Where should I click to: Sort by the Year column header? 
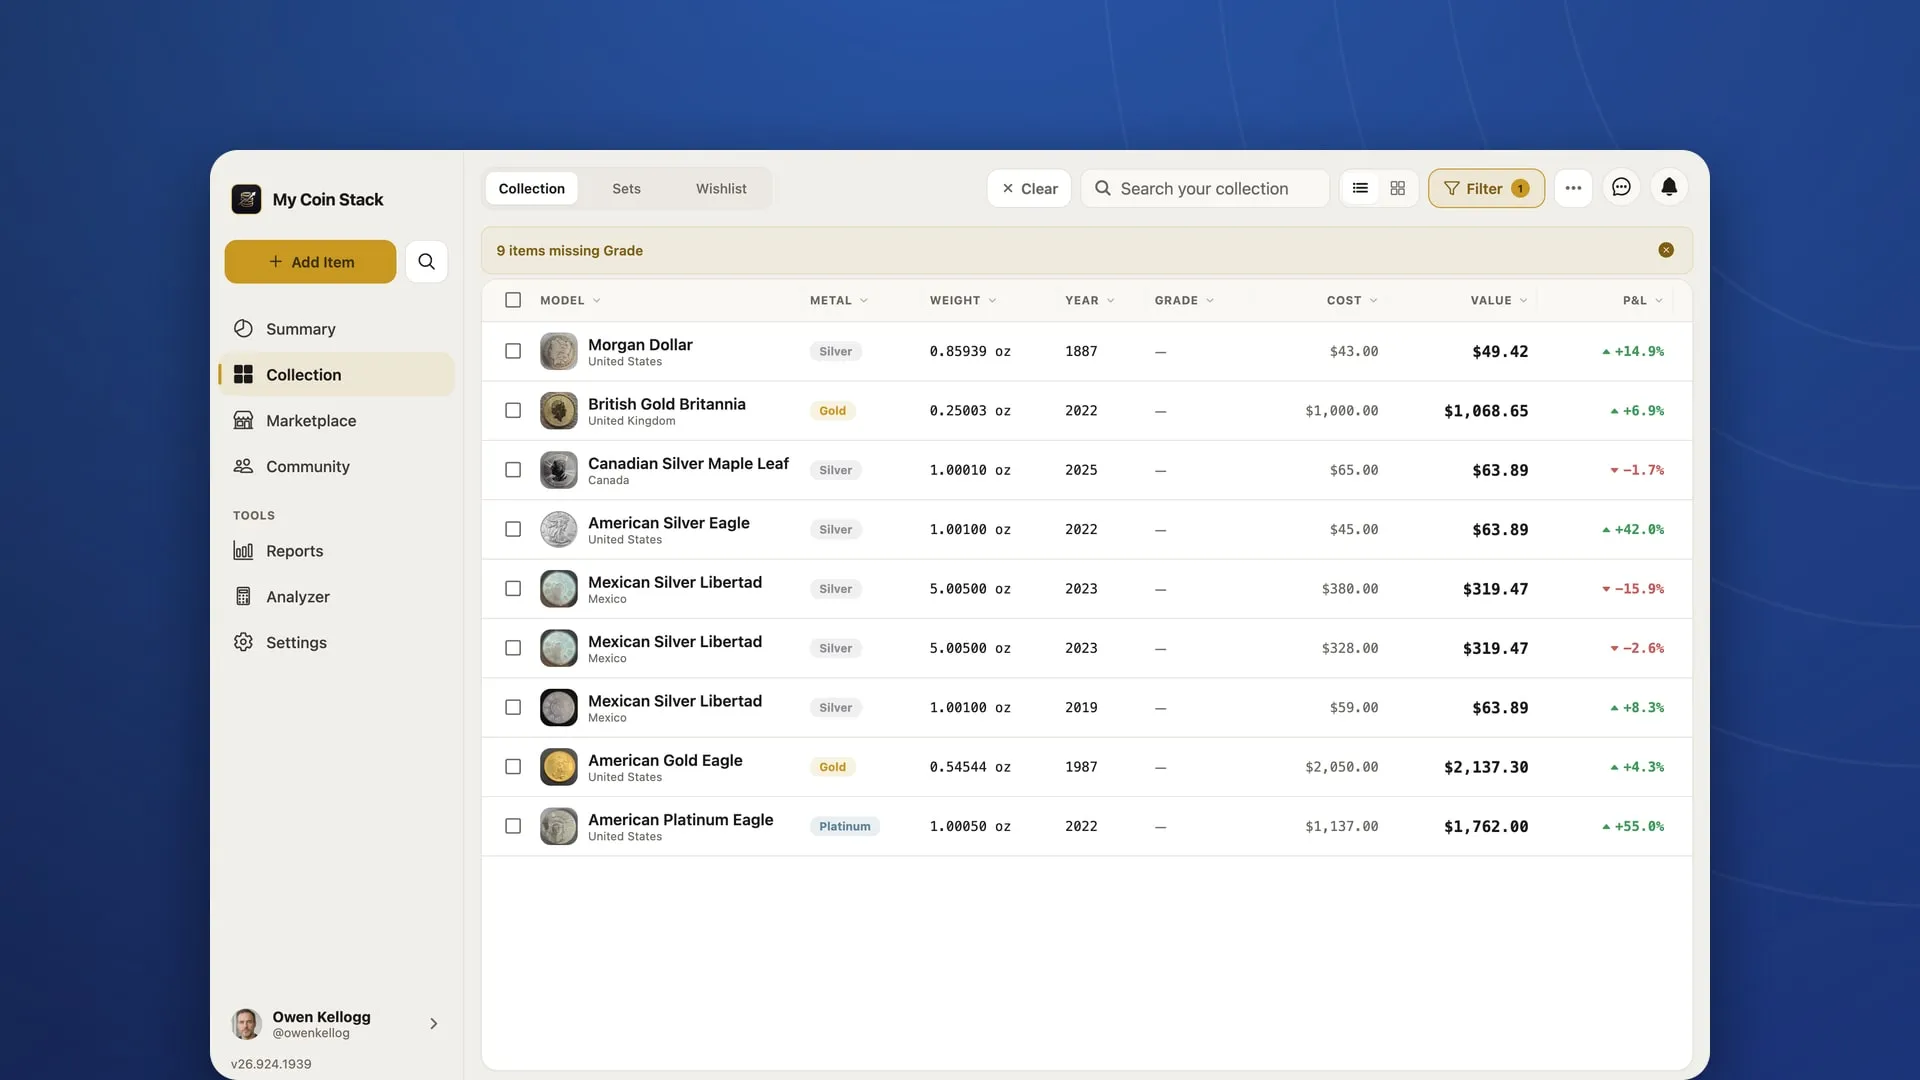[1089, 300]
